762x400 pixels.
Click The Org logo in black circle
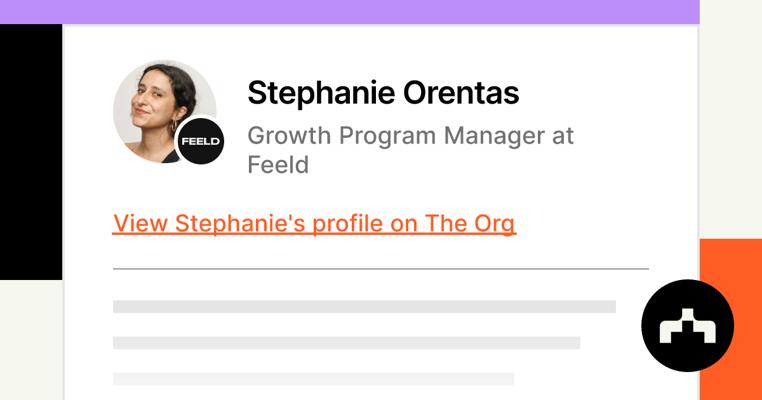pyautogui.click(x=687, y=326)
